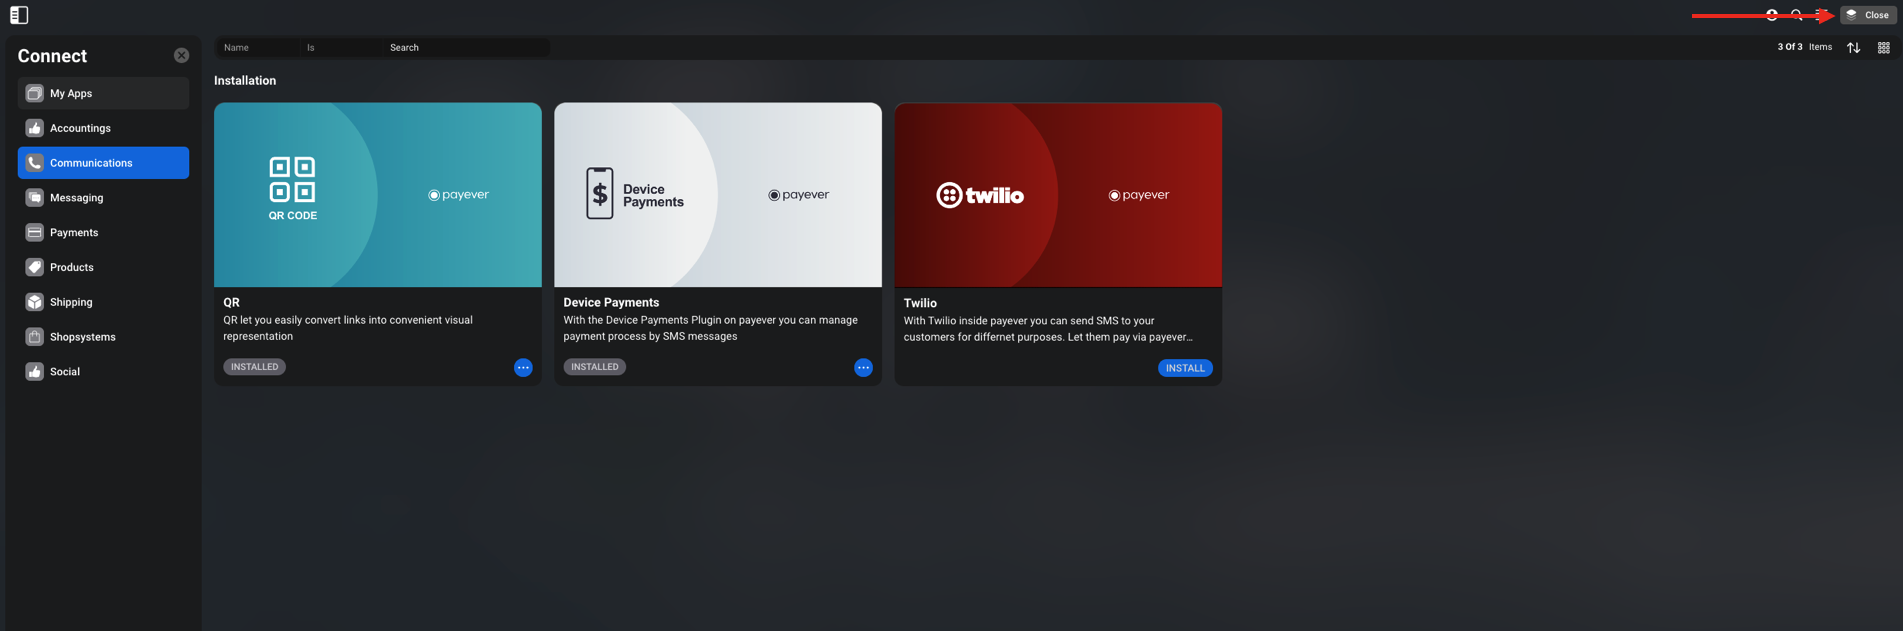The width and height of the screenshot is (1903, 631).
Task: Click the 'Installation' section heading
Action: click(245, 80)
